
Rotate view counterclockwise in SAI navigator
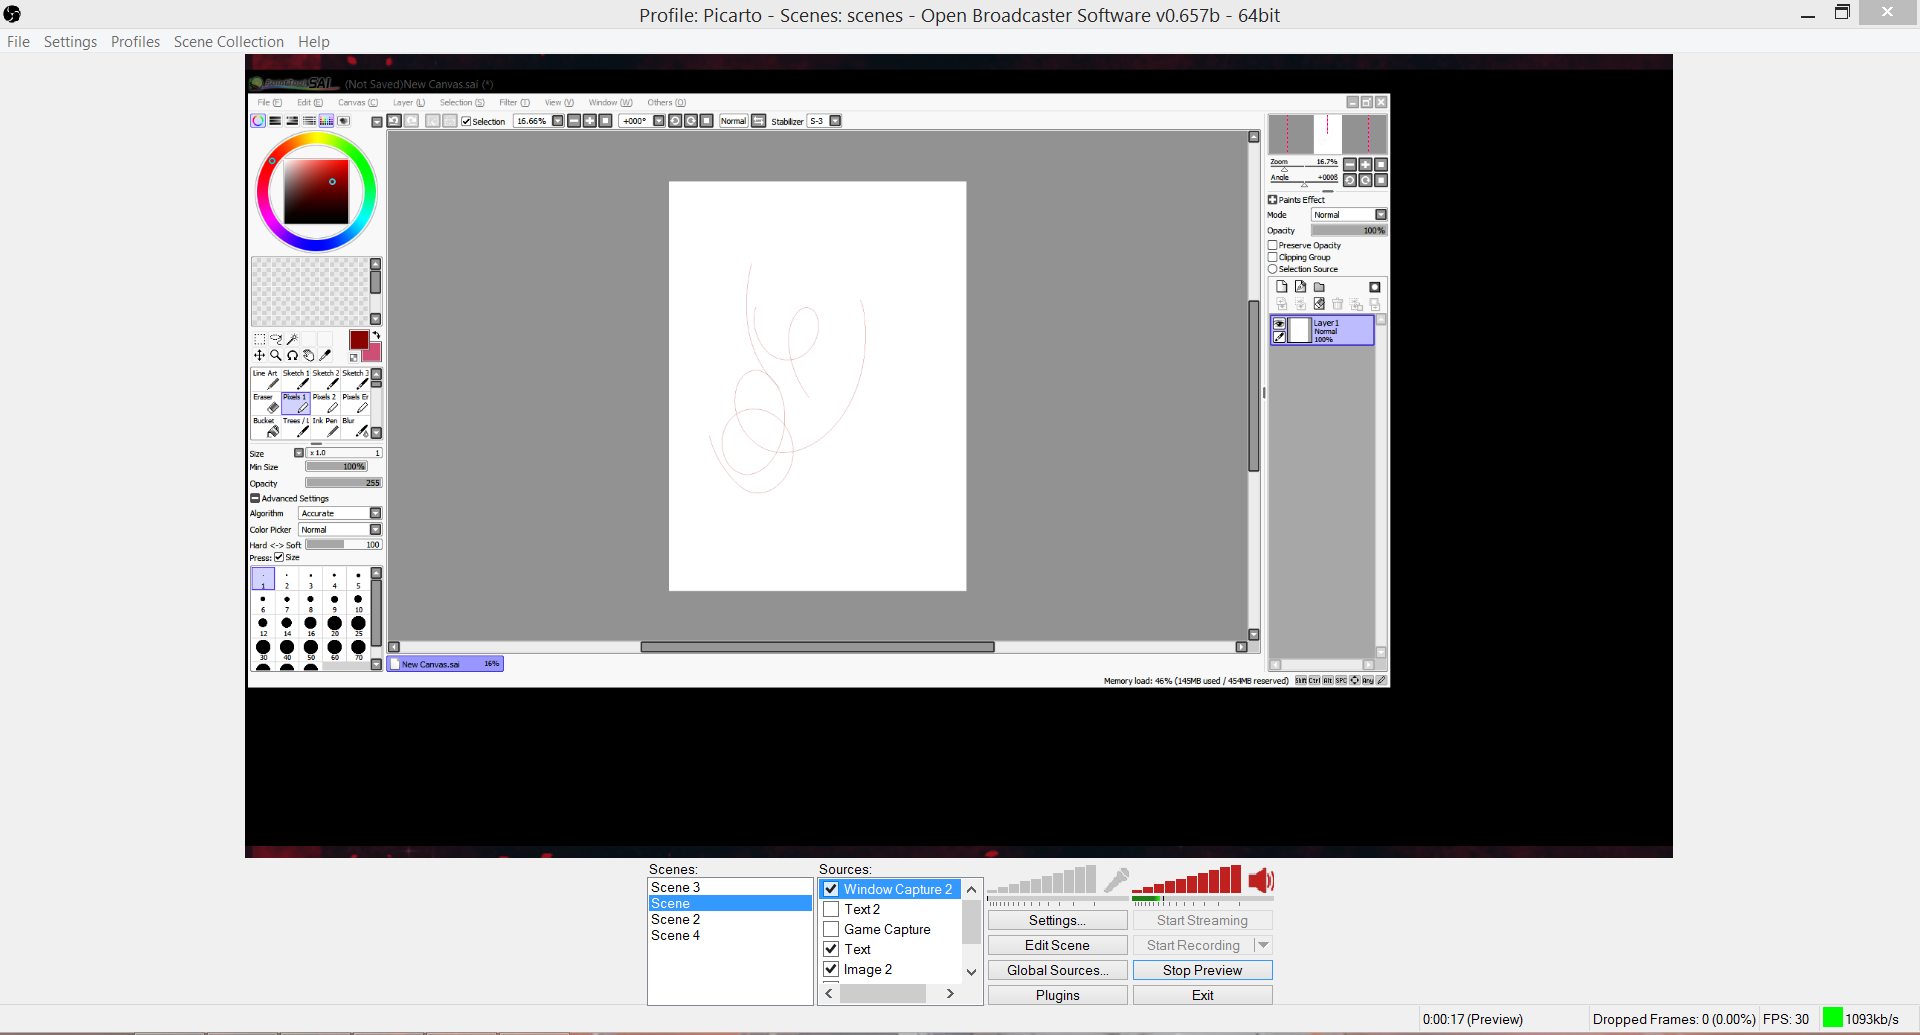[x=1349, y=181]
